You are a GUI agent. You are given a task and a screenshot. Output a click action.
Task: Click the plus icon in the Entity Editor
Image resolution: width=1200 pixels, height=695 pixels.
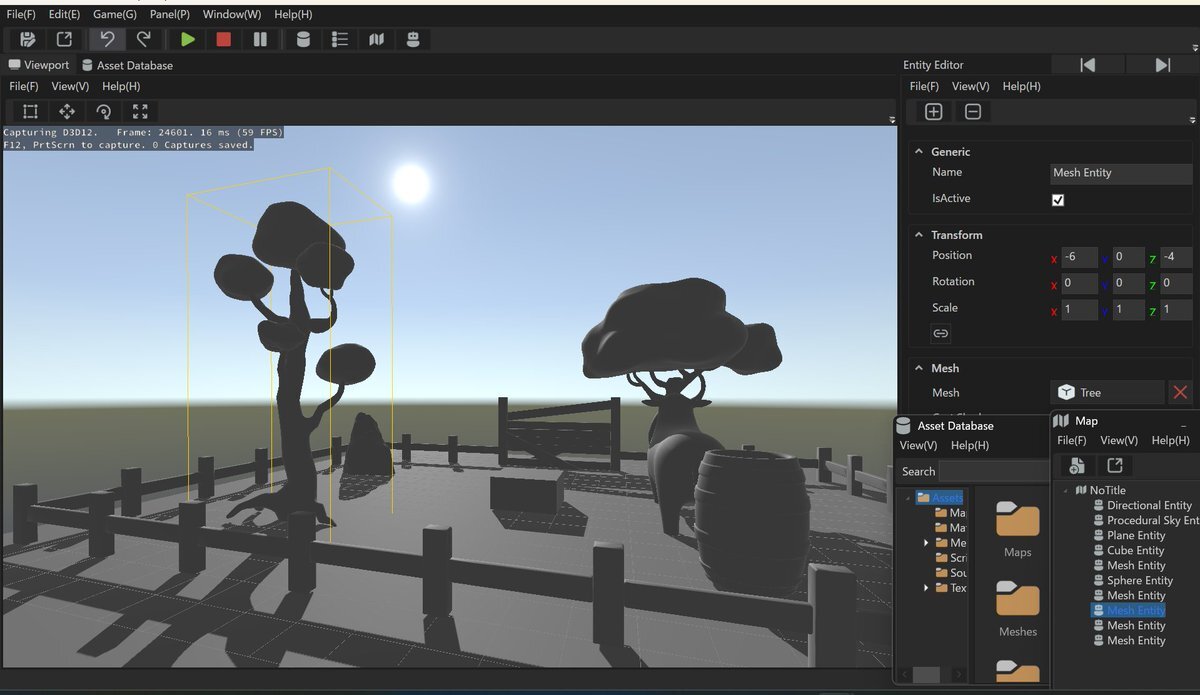(x=933, y=112)
